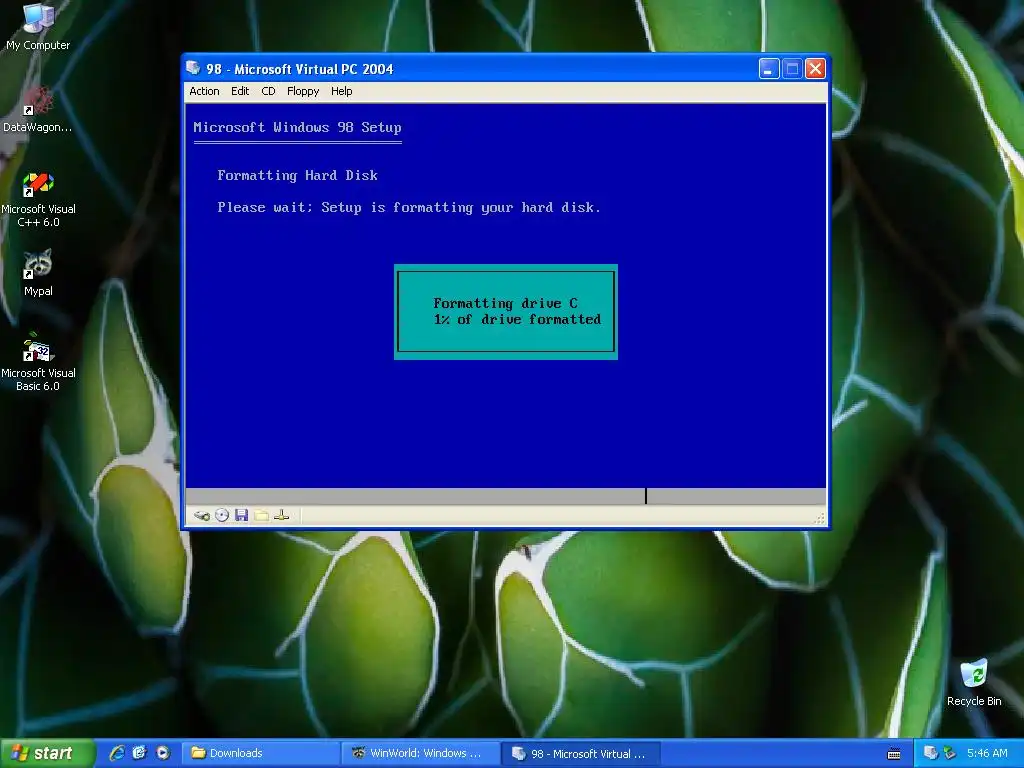Click the Virtual PC tray icon

(x=930, y=754)
